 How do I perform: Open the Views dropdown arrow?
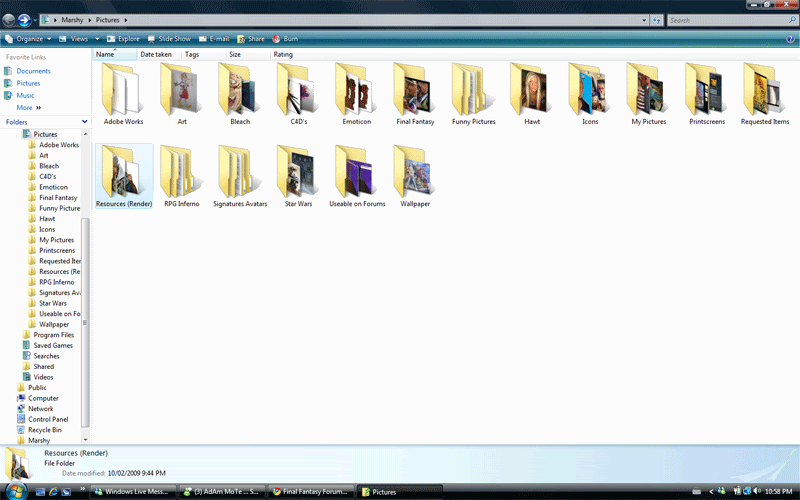pyautogui.click(x=97, y=39)
